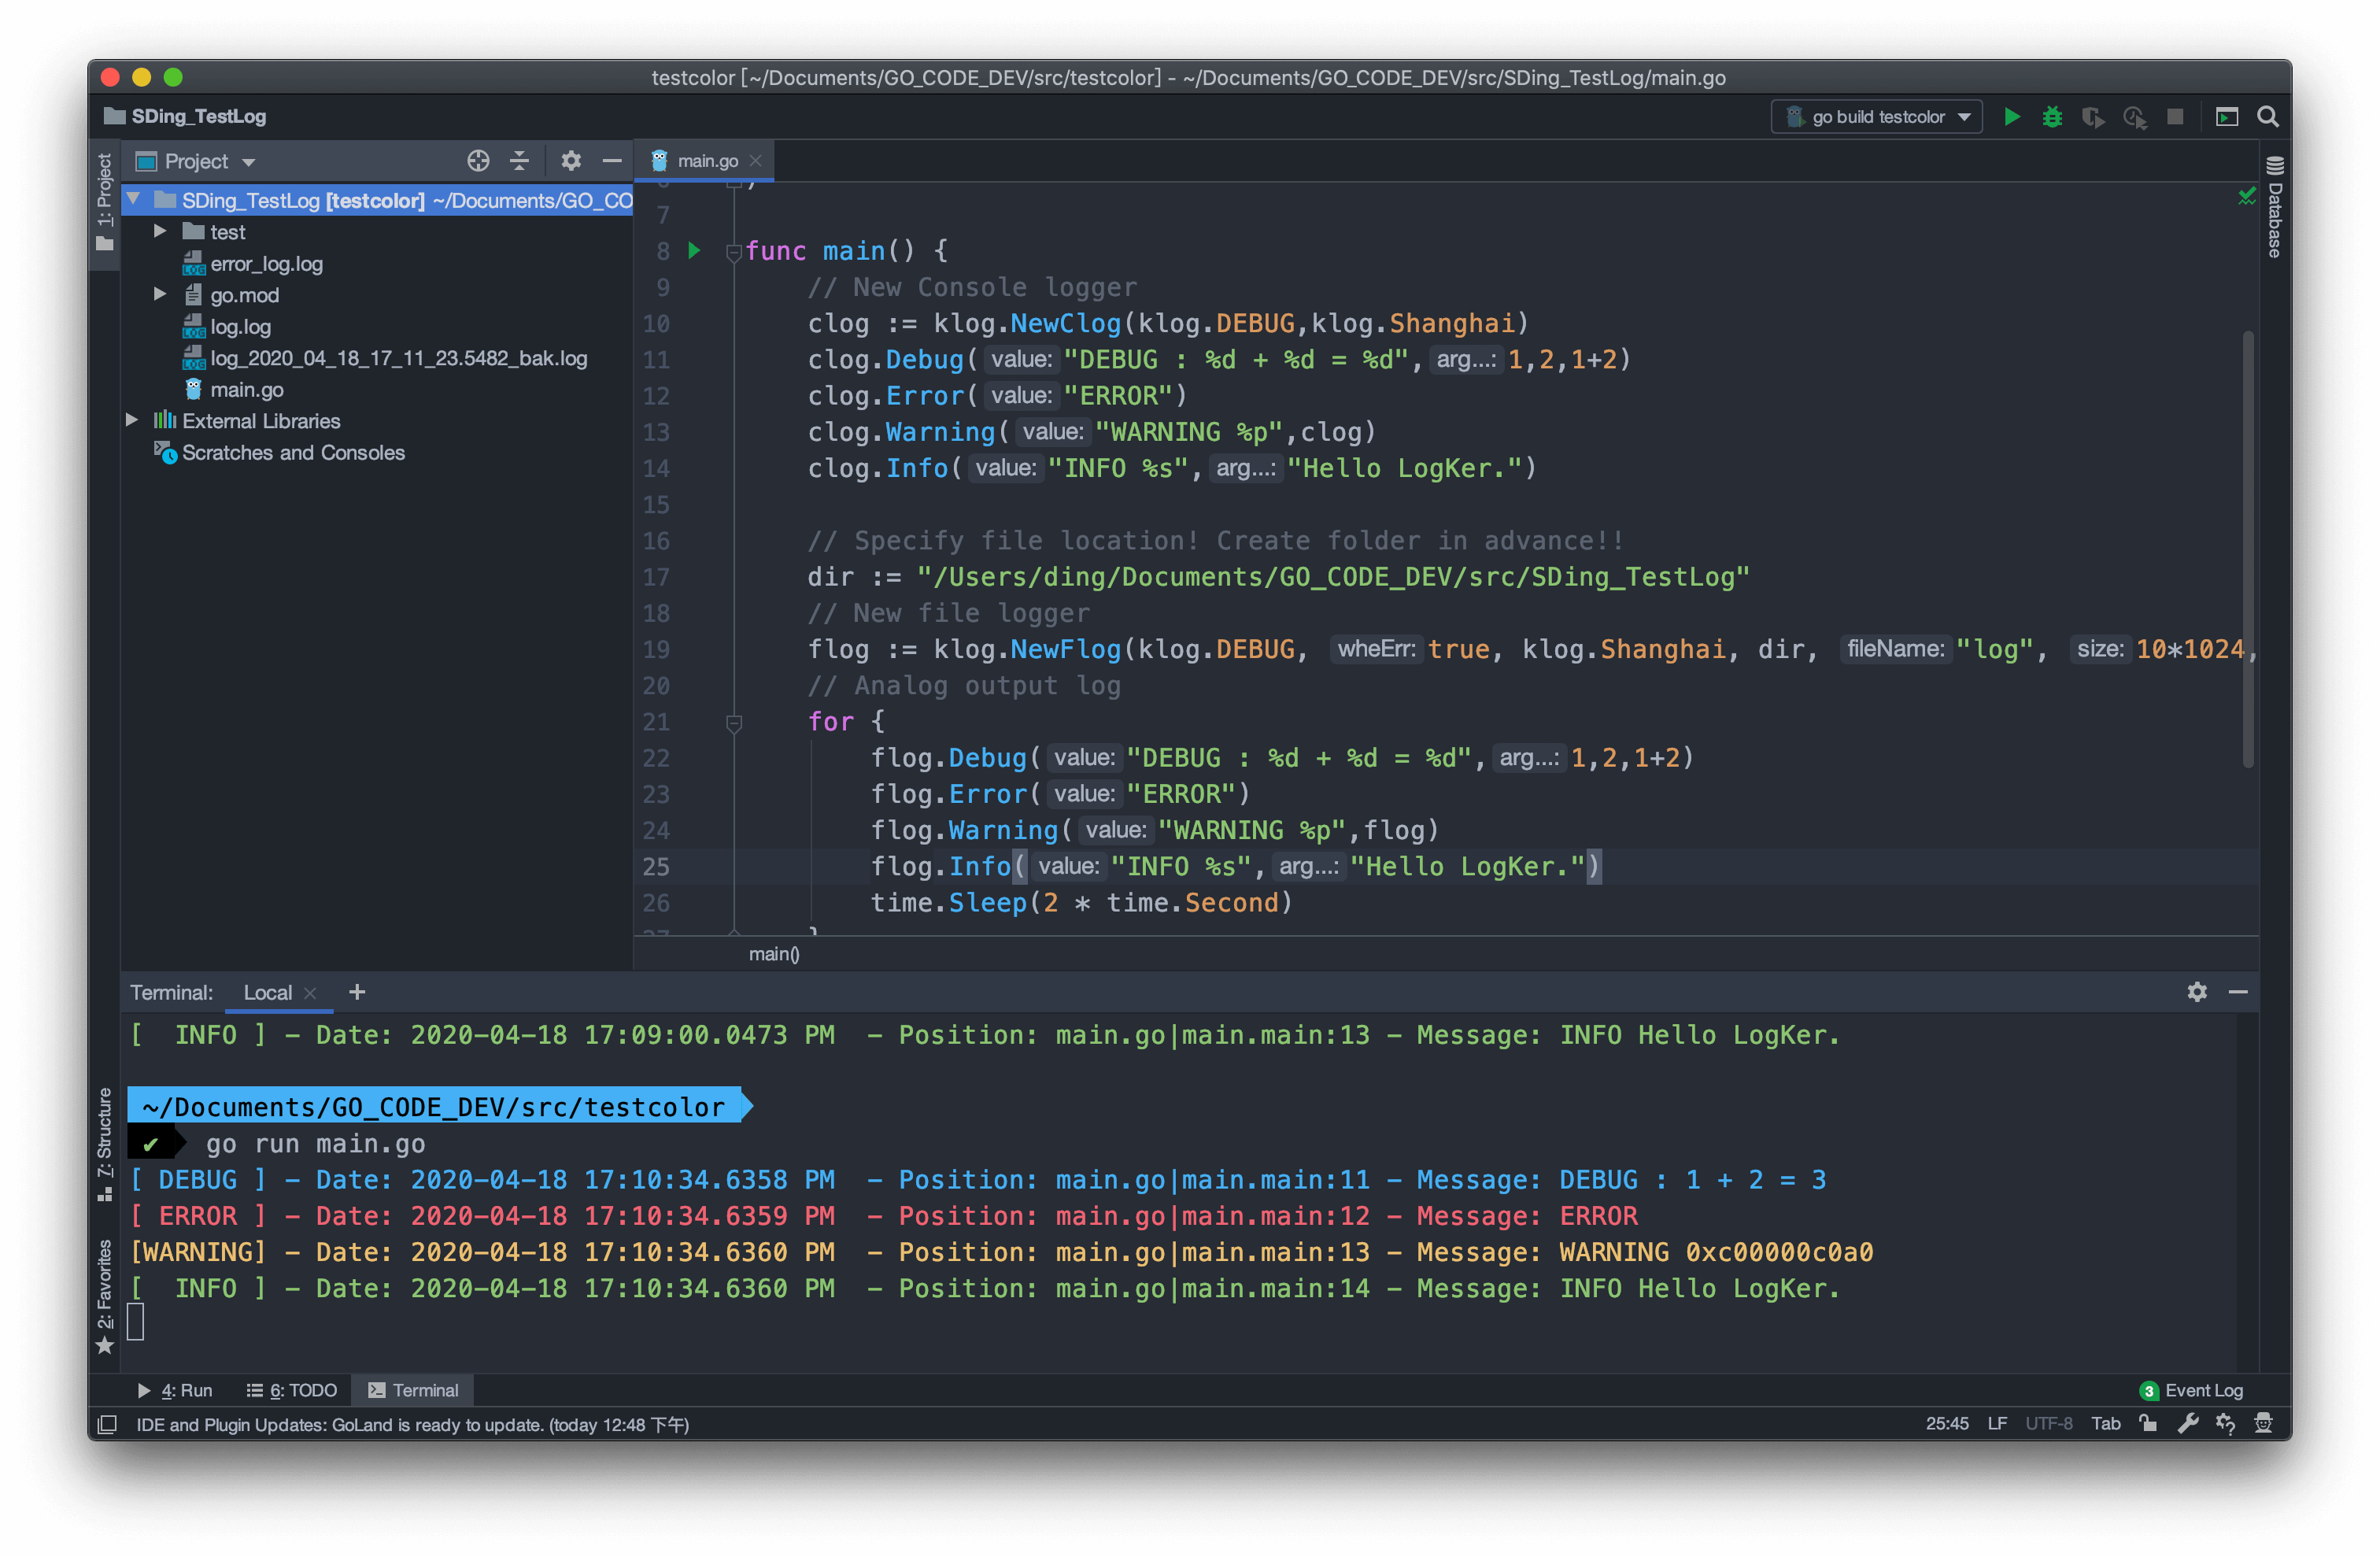Open the go build testcolor configuration dropdown
The height and width of the screenshot is (1557, 2380).
[1877, 117]
